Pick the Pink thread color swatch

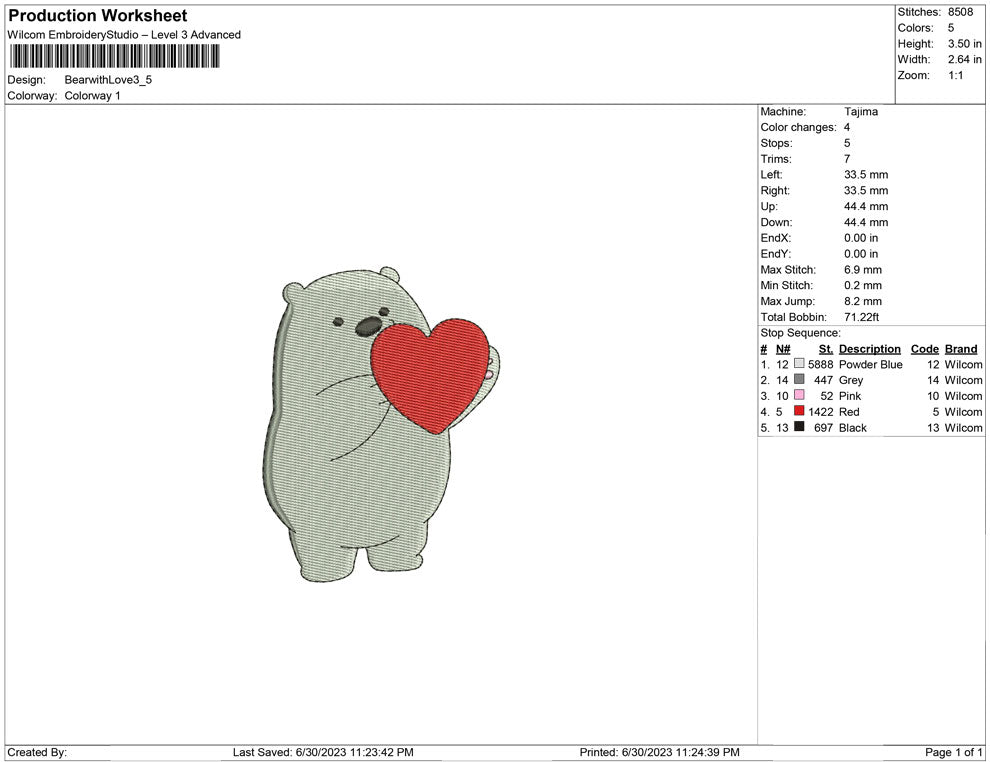point(799,396)
